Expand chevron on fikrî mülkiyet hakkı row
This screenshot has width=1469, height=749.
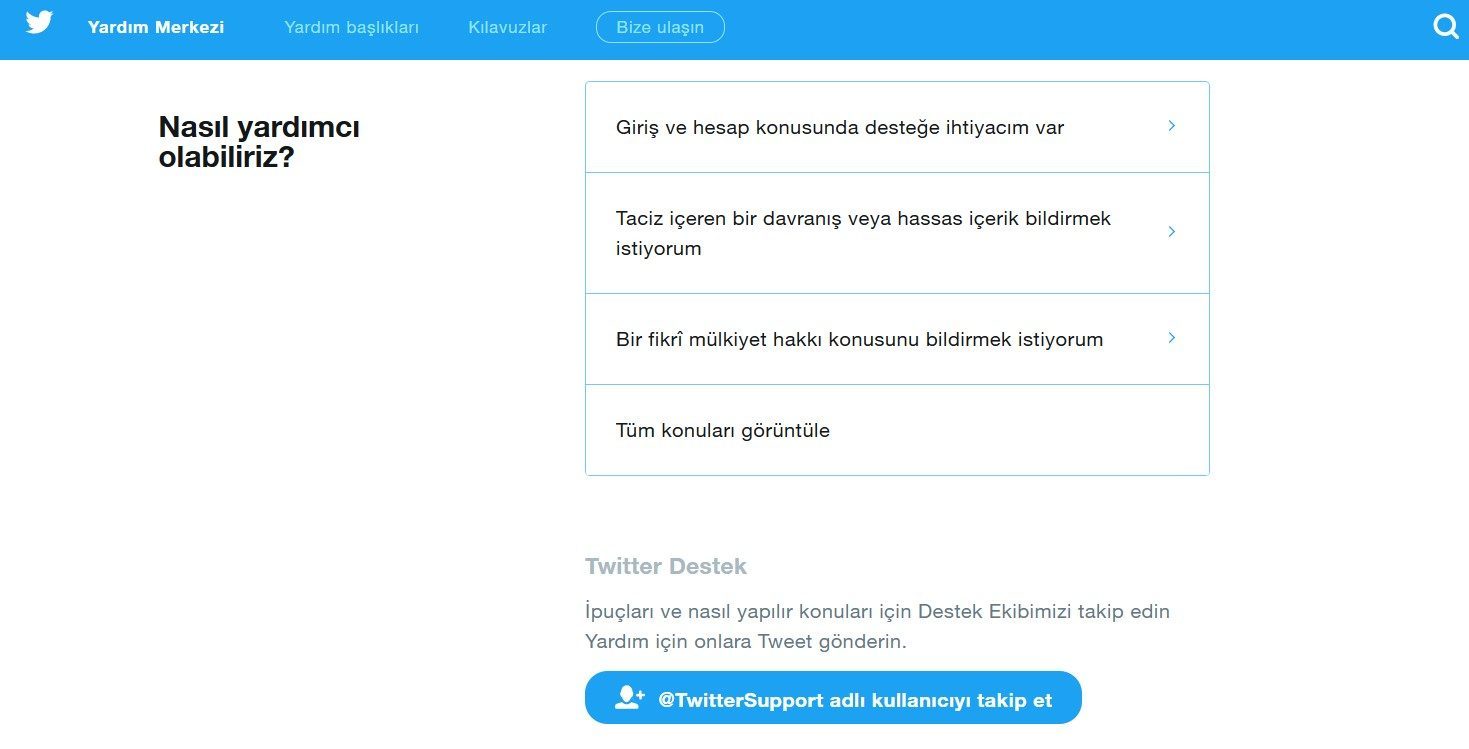(x=1172, y=338)
